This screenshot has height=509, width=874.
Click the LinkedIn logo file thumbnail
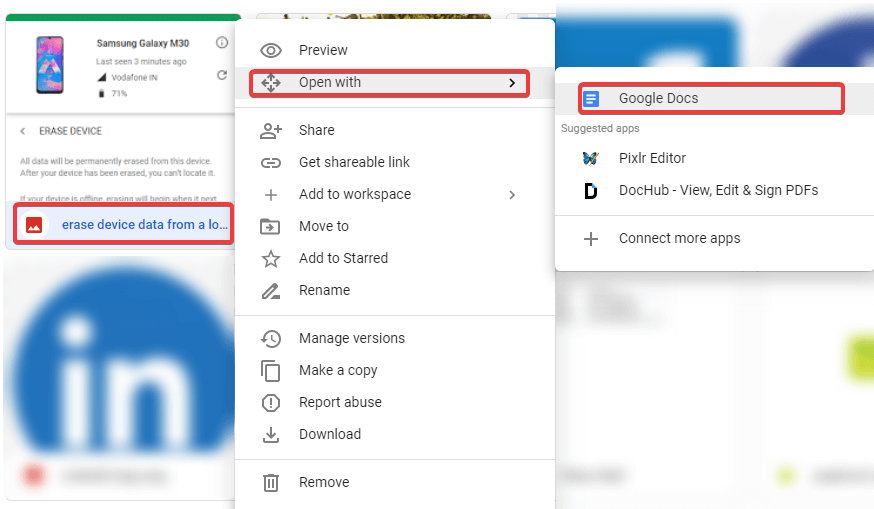[x=119, y=357]
